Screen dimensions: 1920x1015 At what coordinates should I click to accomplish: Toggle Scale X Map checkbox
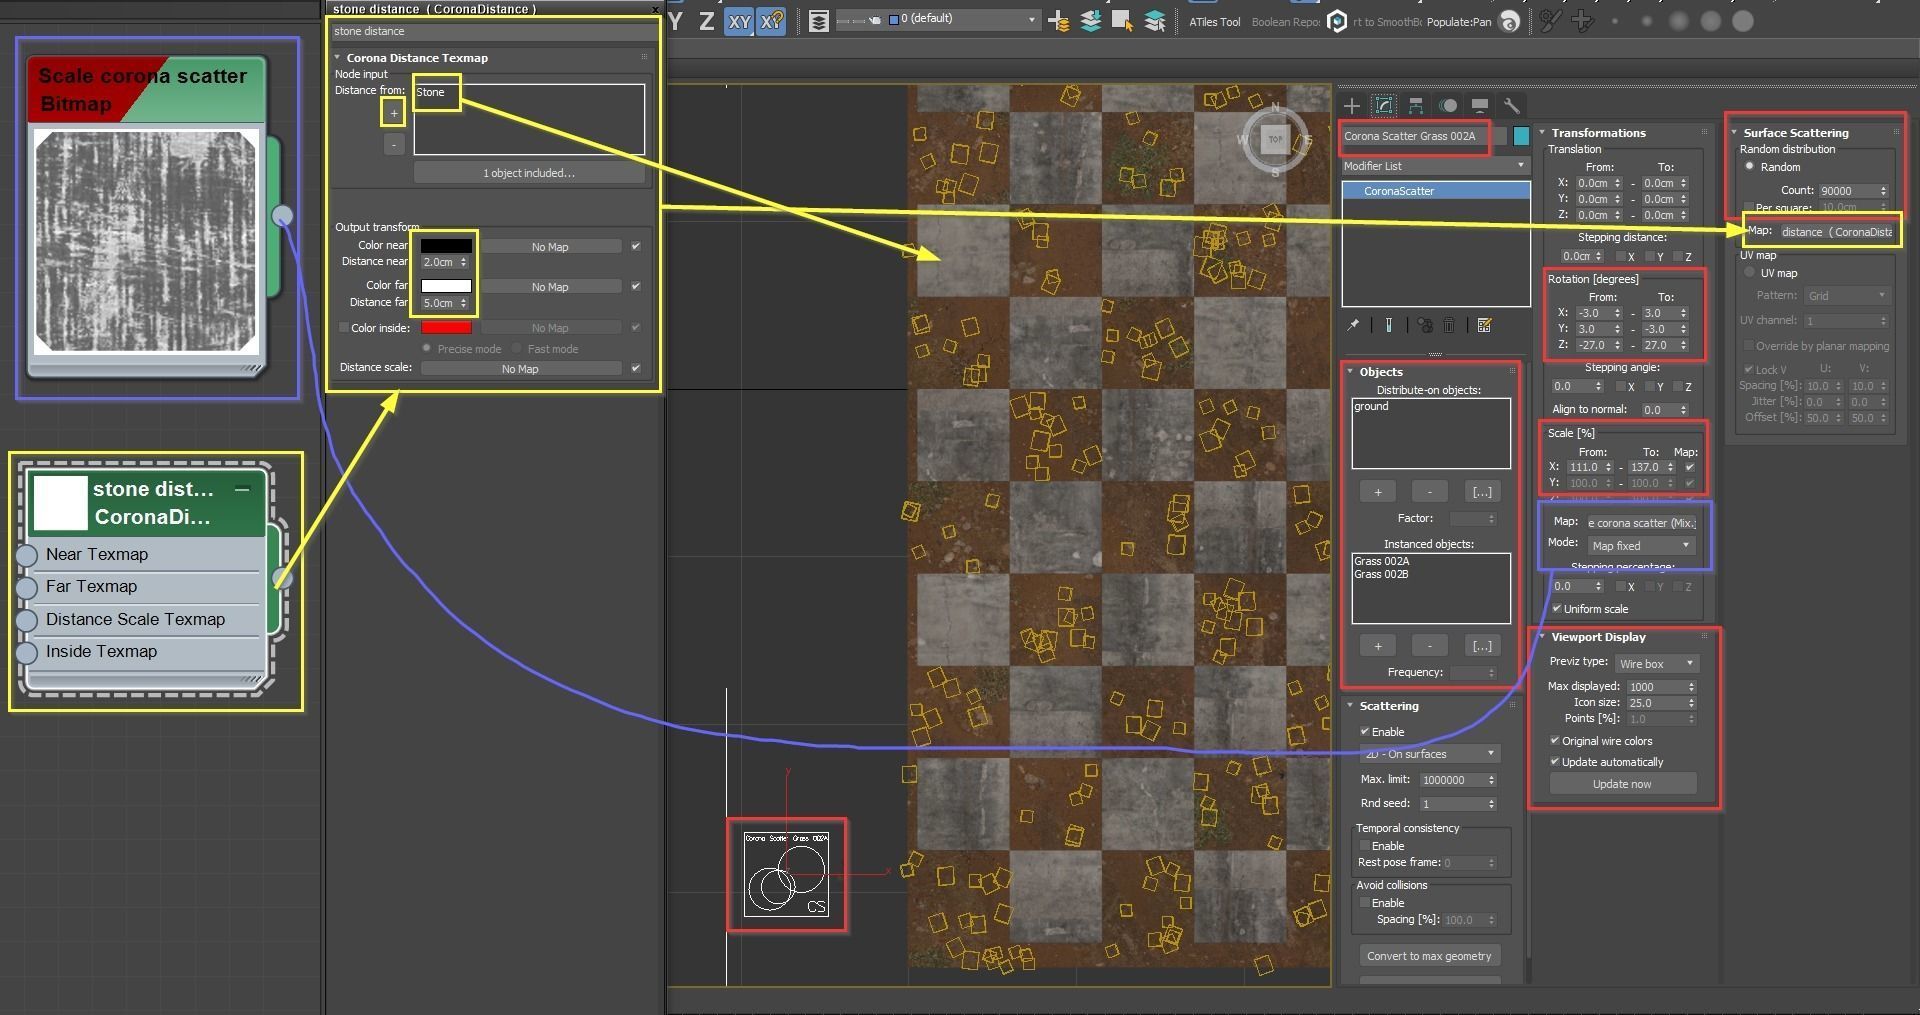[x=1690, y=467]
